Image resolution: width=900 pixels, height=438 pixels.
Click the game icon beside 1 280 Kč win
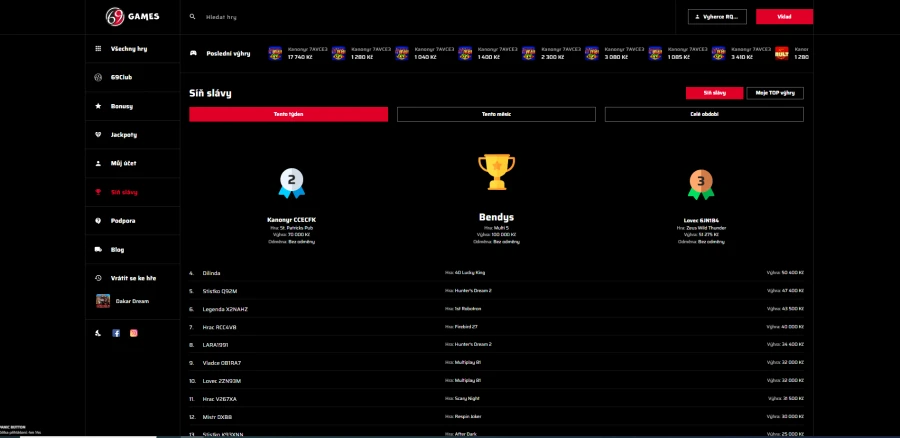[339, 53]
